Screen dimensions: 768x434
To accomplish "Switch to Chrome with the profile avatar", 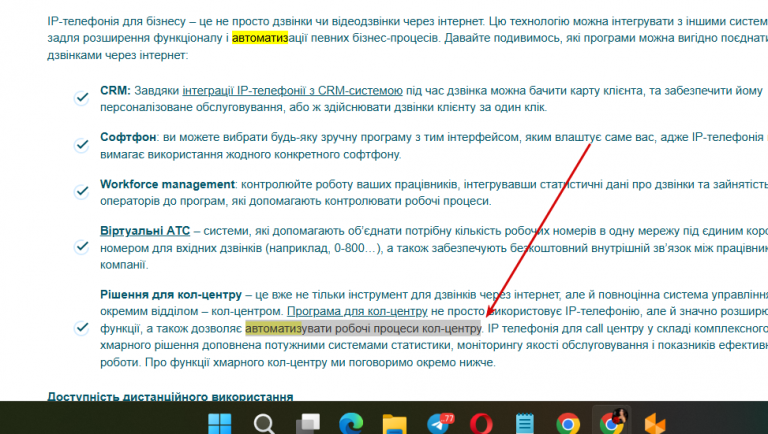I will pos(612,422).
